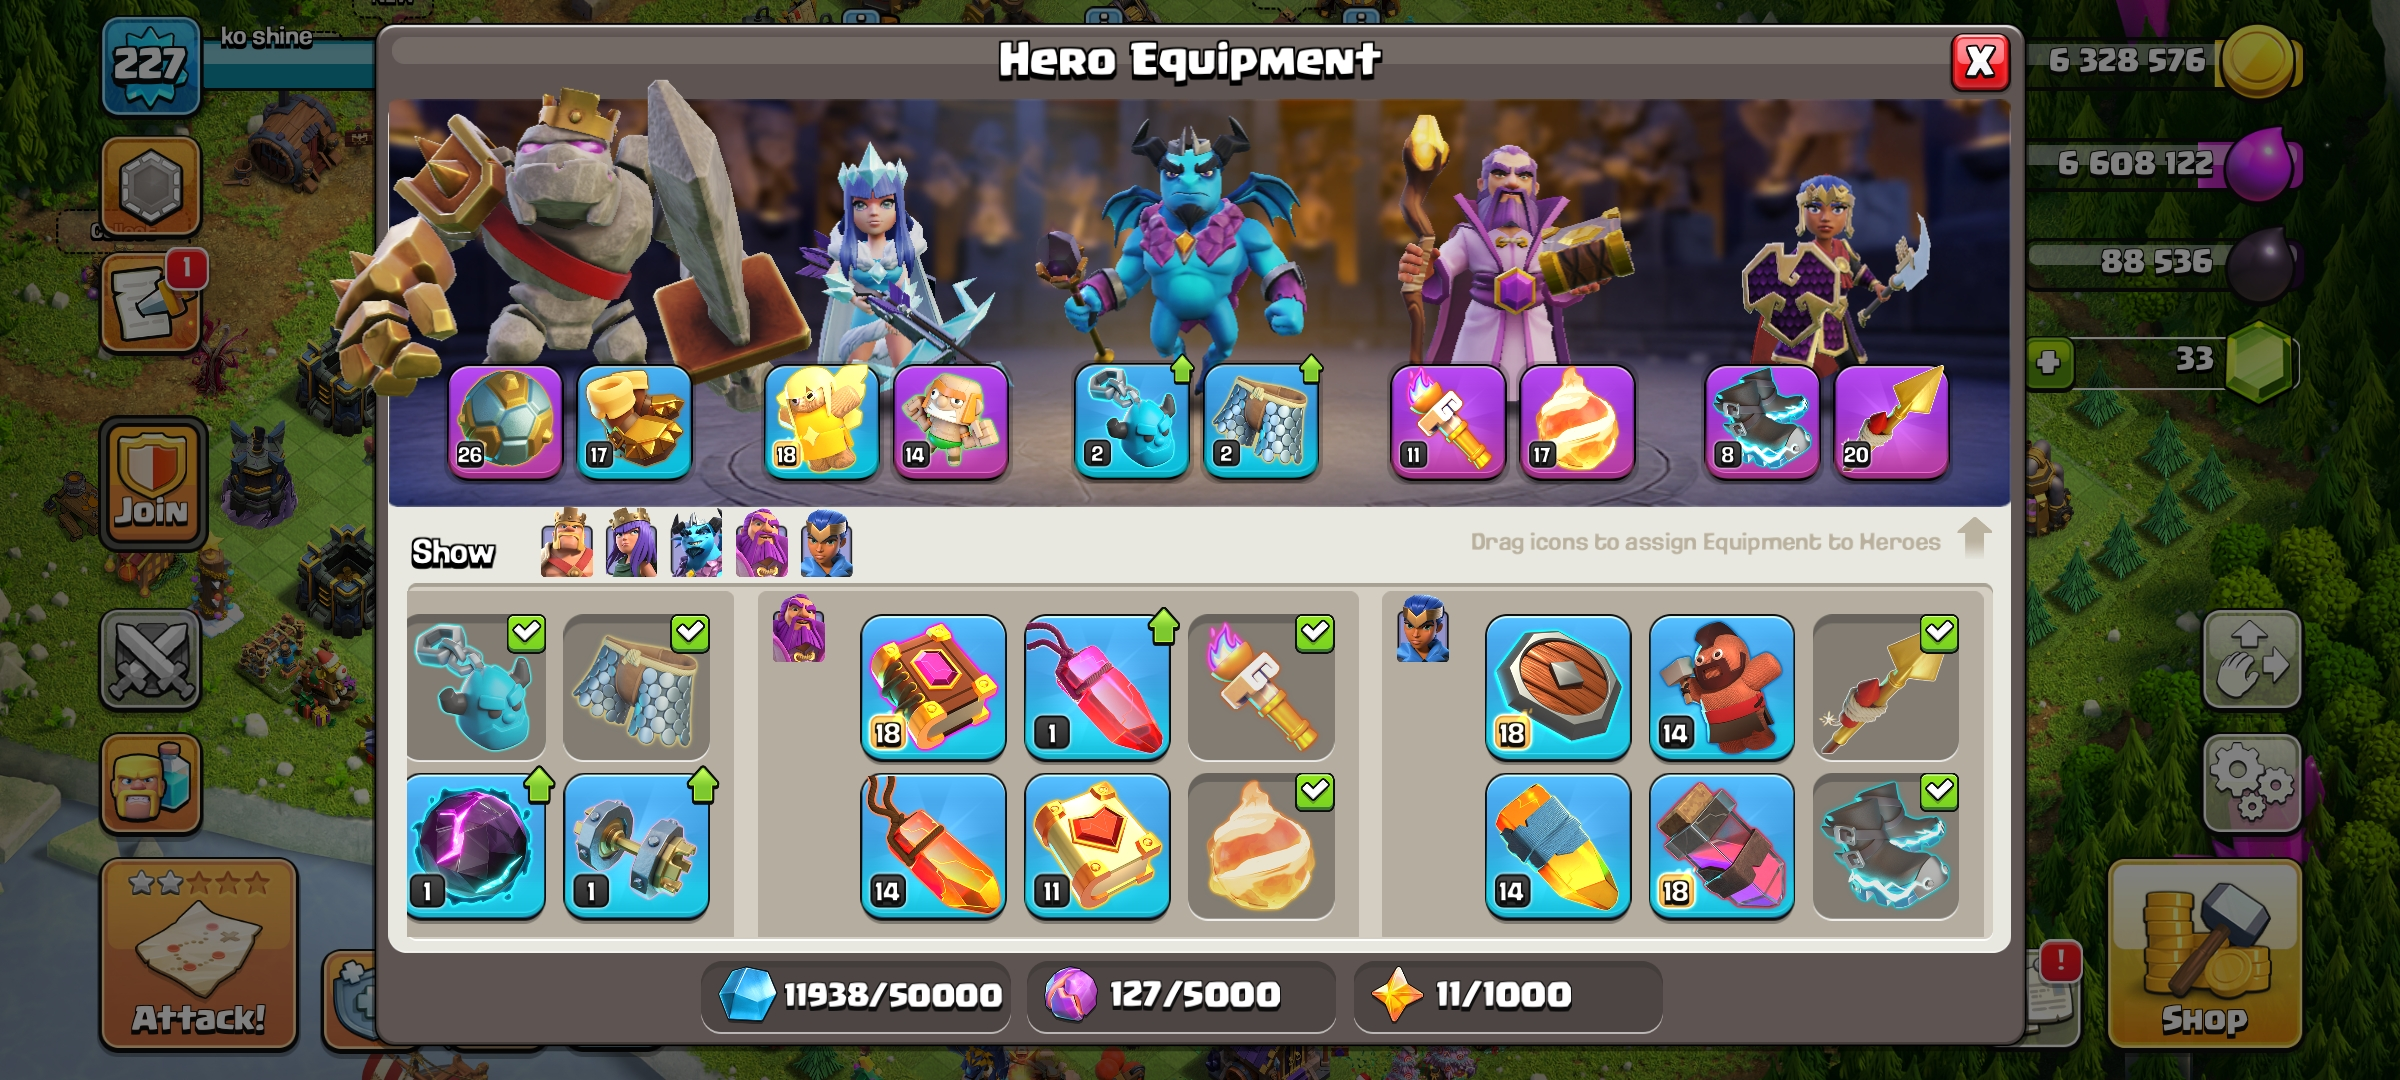Select the level 20 Rocket Spear slot

click(x=1891, y=421)
